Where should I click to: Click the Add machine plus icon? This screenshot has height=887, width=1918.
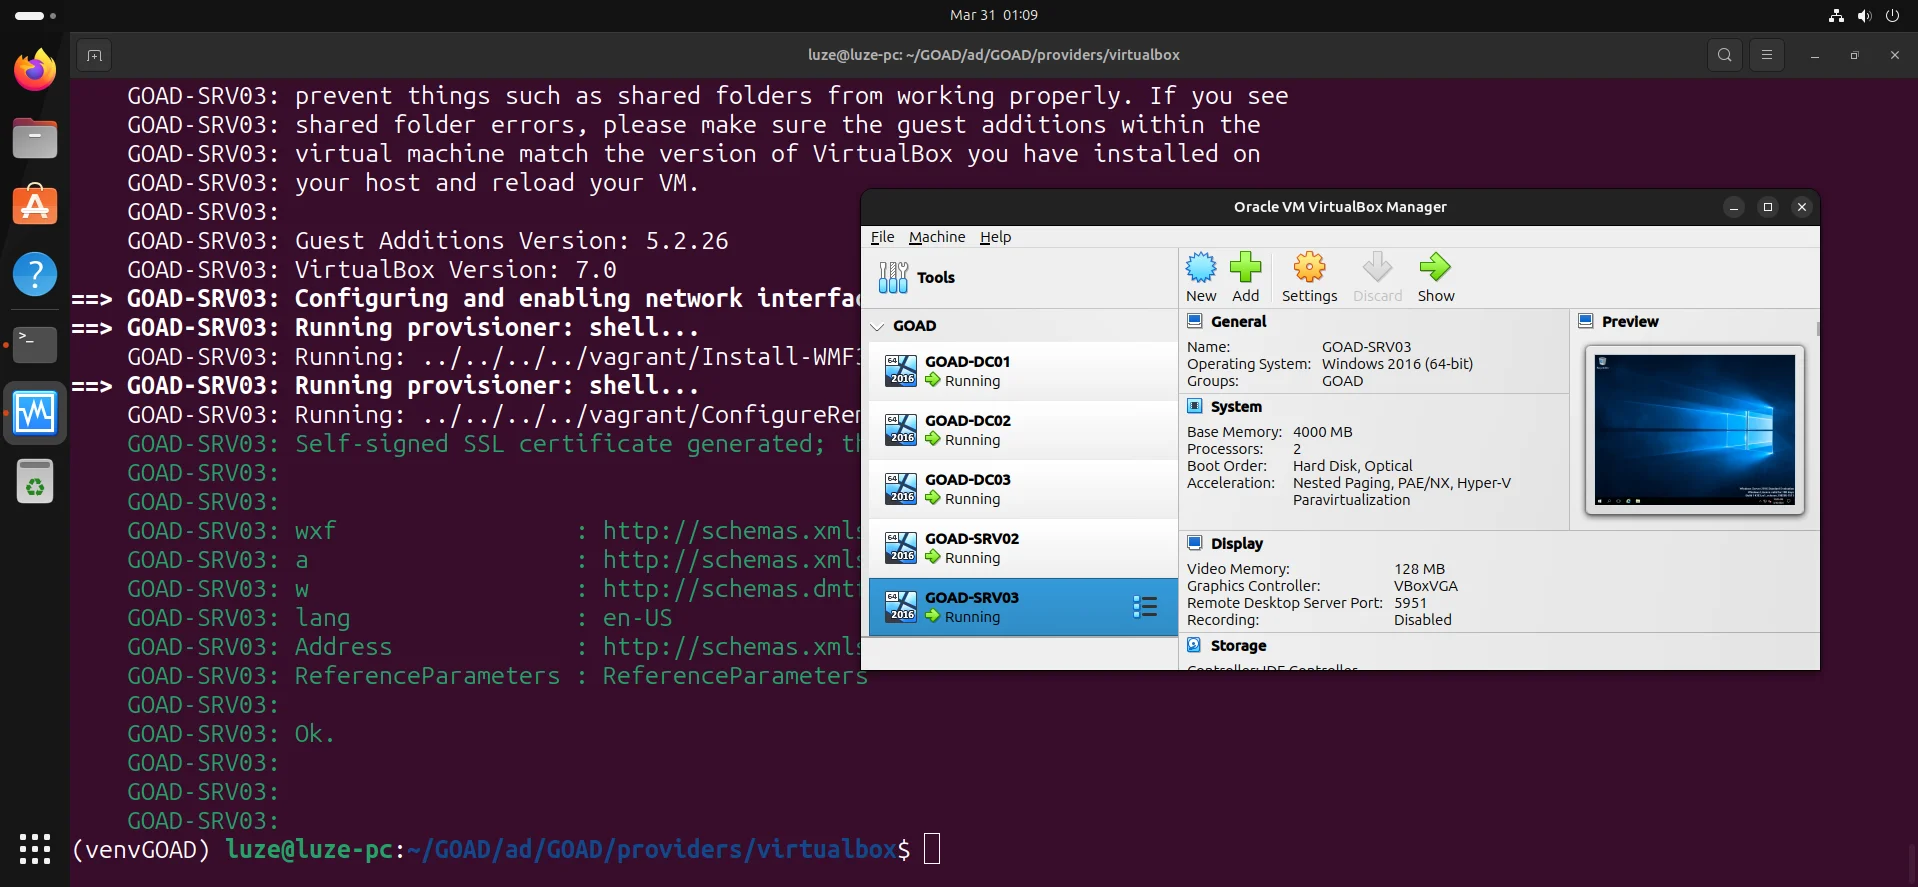coord(1245,268)
